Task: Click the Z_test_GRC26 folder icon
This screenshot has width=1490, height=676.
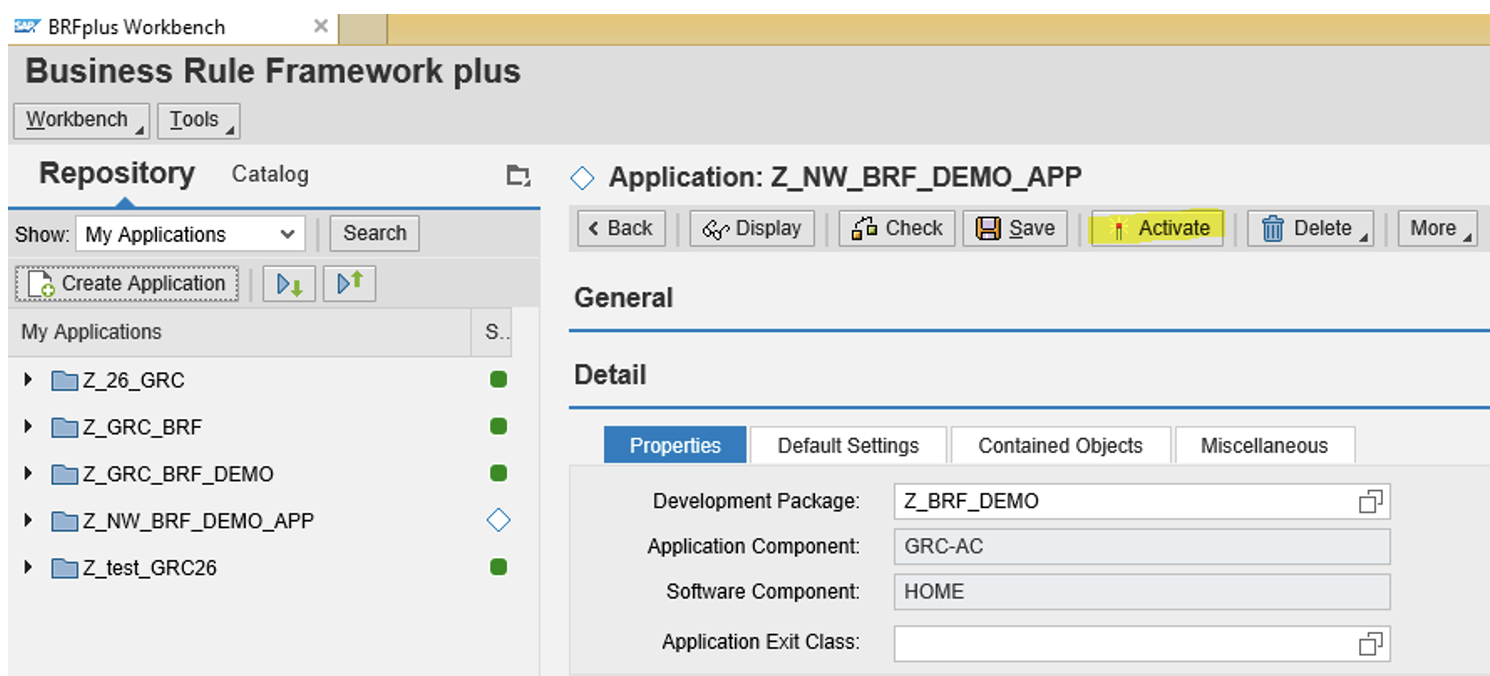Action: click(x=65, y=568)
